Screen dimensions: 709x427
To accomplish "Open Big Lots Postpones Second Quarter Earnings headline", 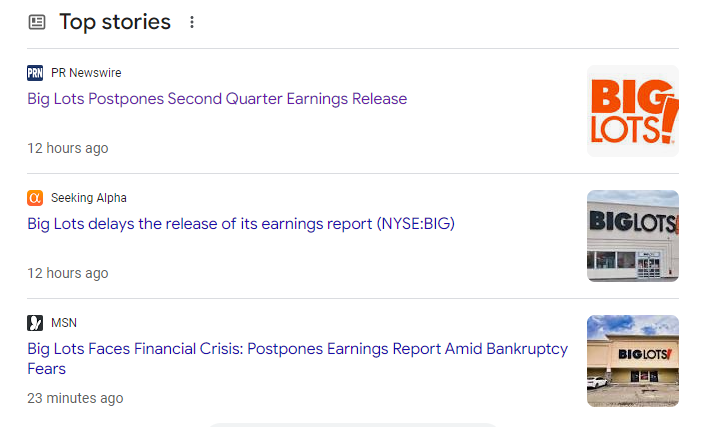I will (217, 99).
